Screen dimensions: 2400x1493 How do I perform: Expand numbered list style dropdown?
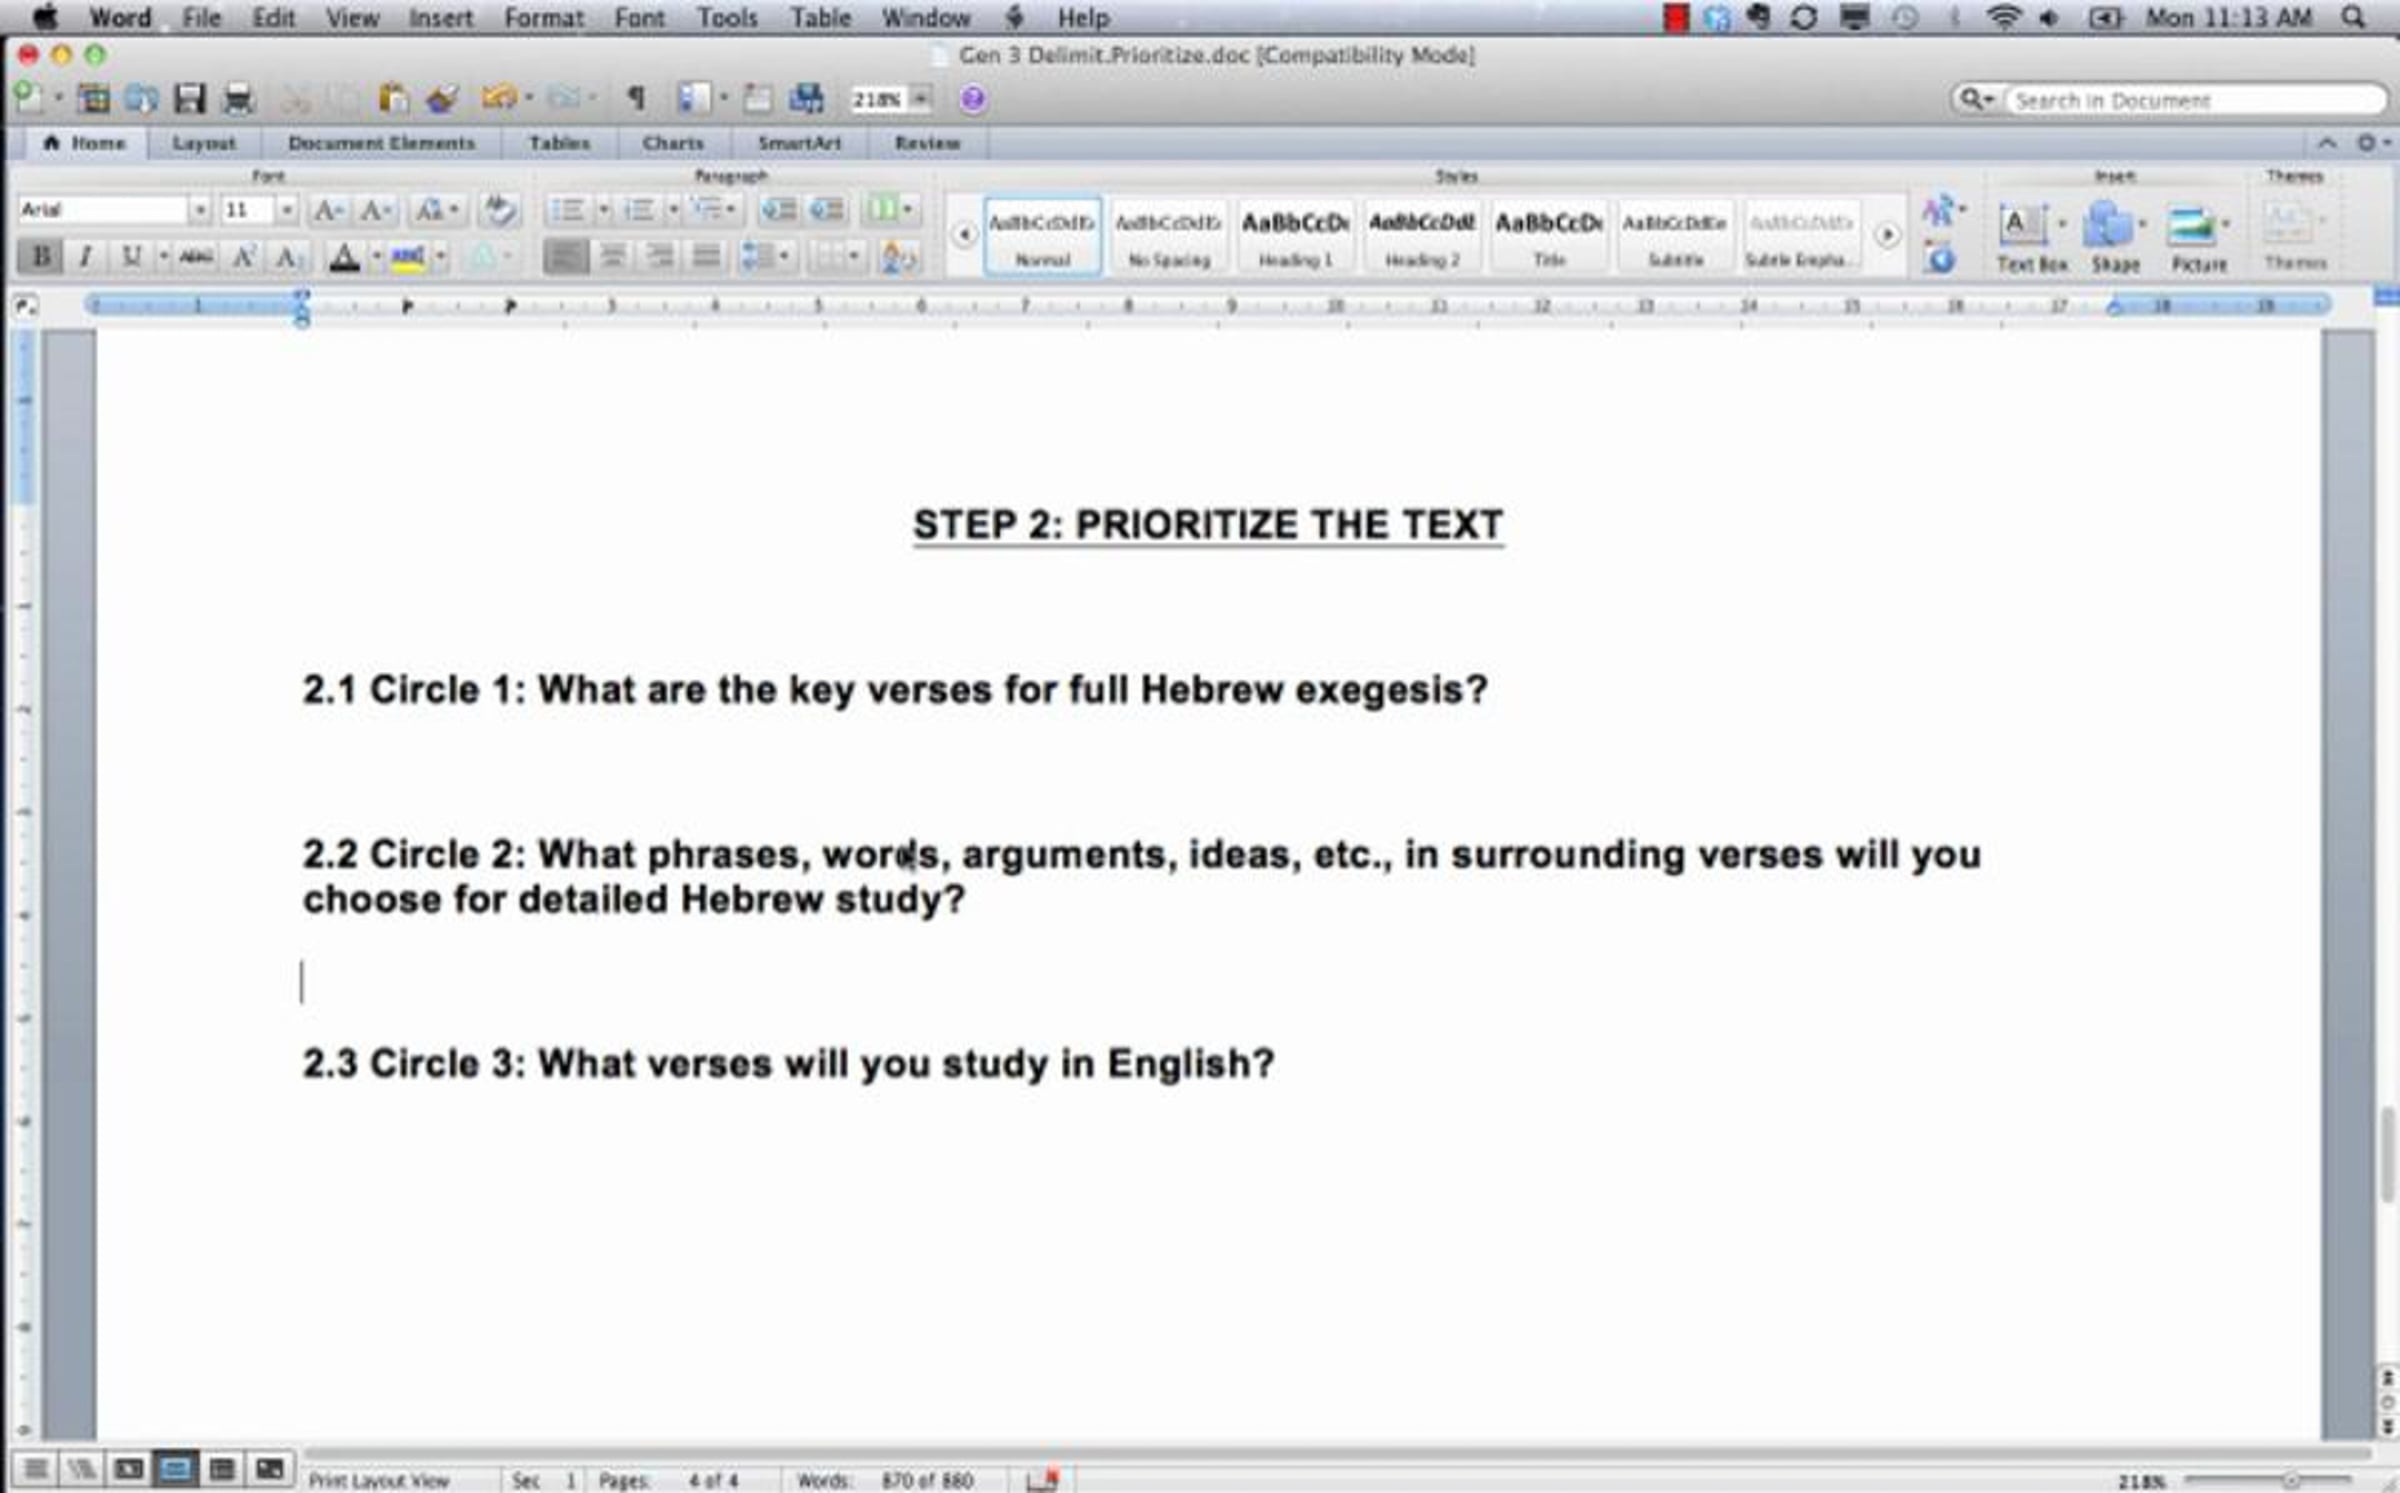tap(673, 210)
